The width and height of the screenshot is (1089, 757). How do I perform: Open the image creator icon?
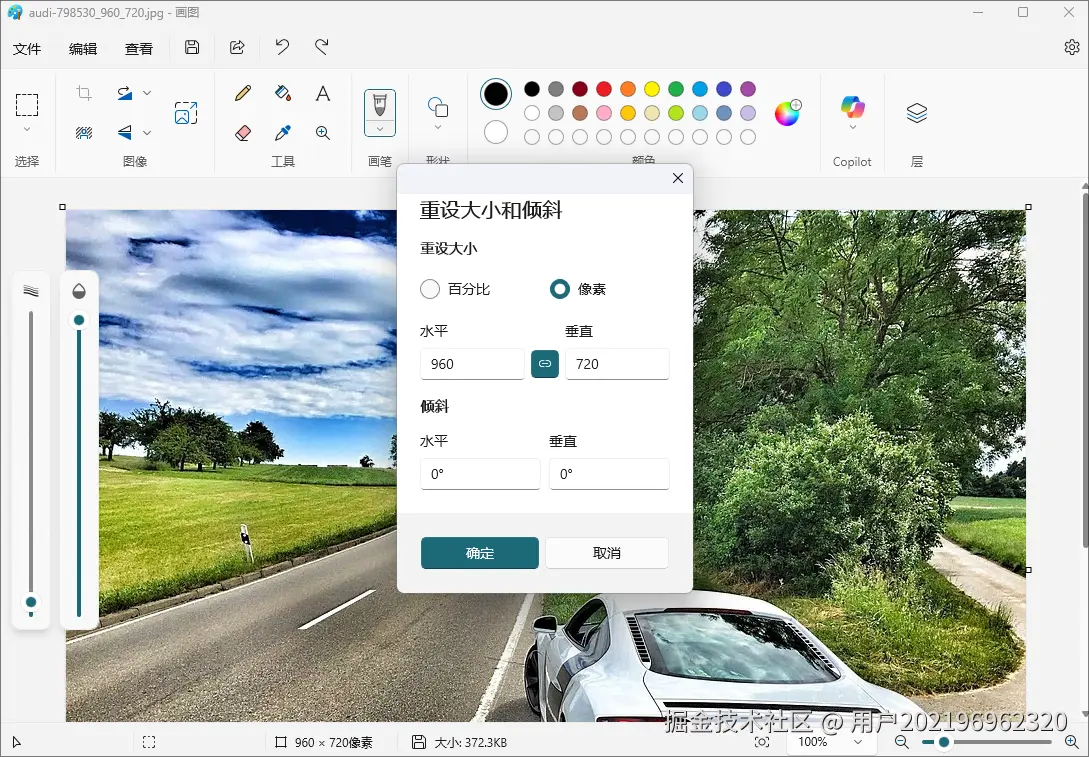pyautogui.click(x=186, y=113)
